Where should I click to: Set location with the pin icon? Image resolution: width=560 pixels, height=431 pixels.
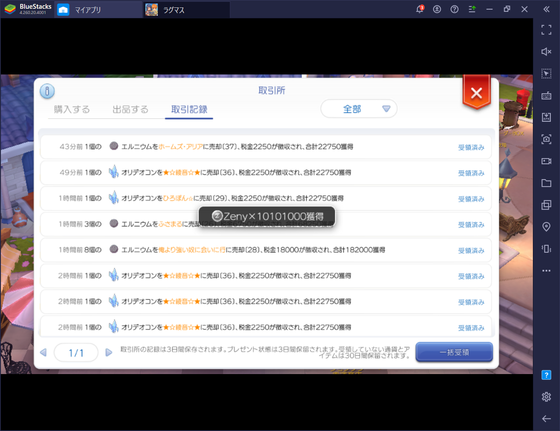coord(546,227)
